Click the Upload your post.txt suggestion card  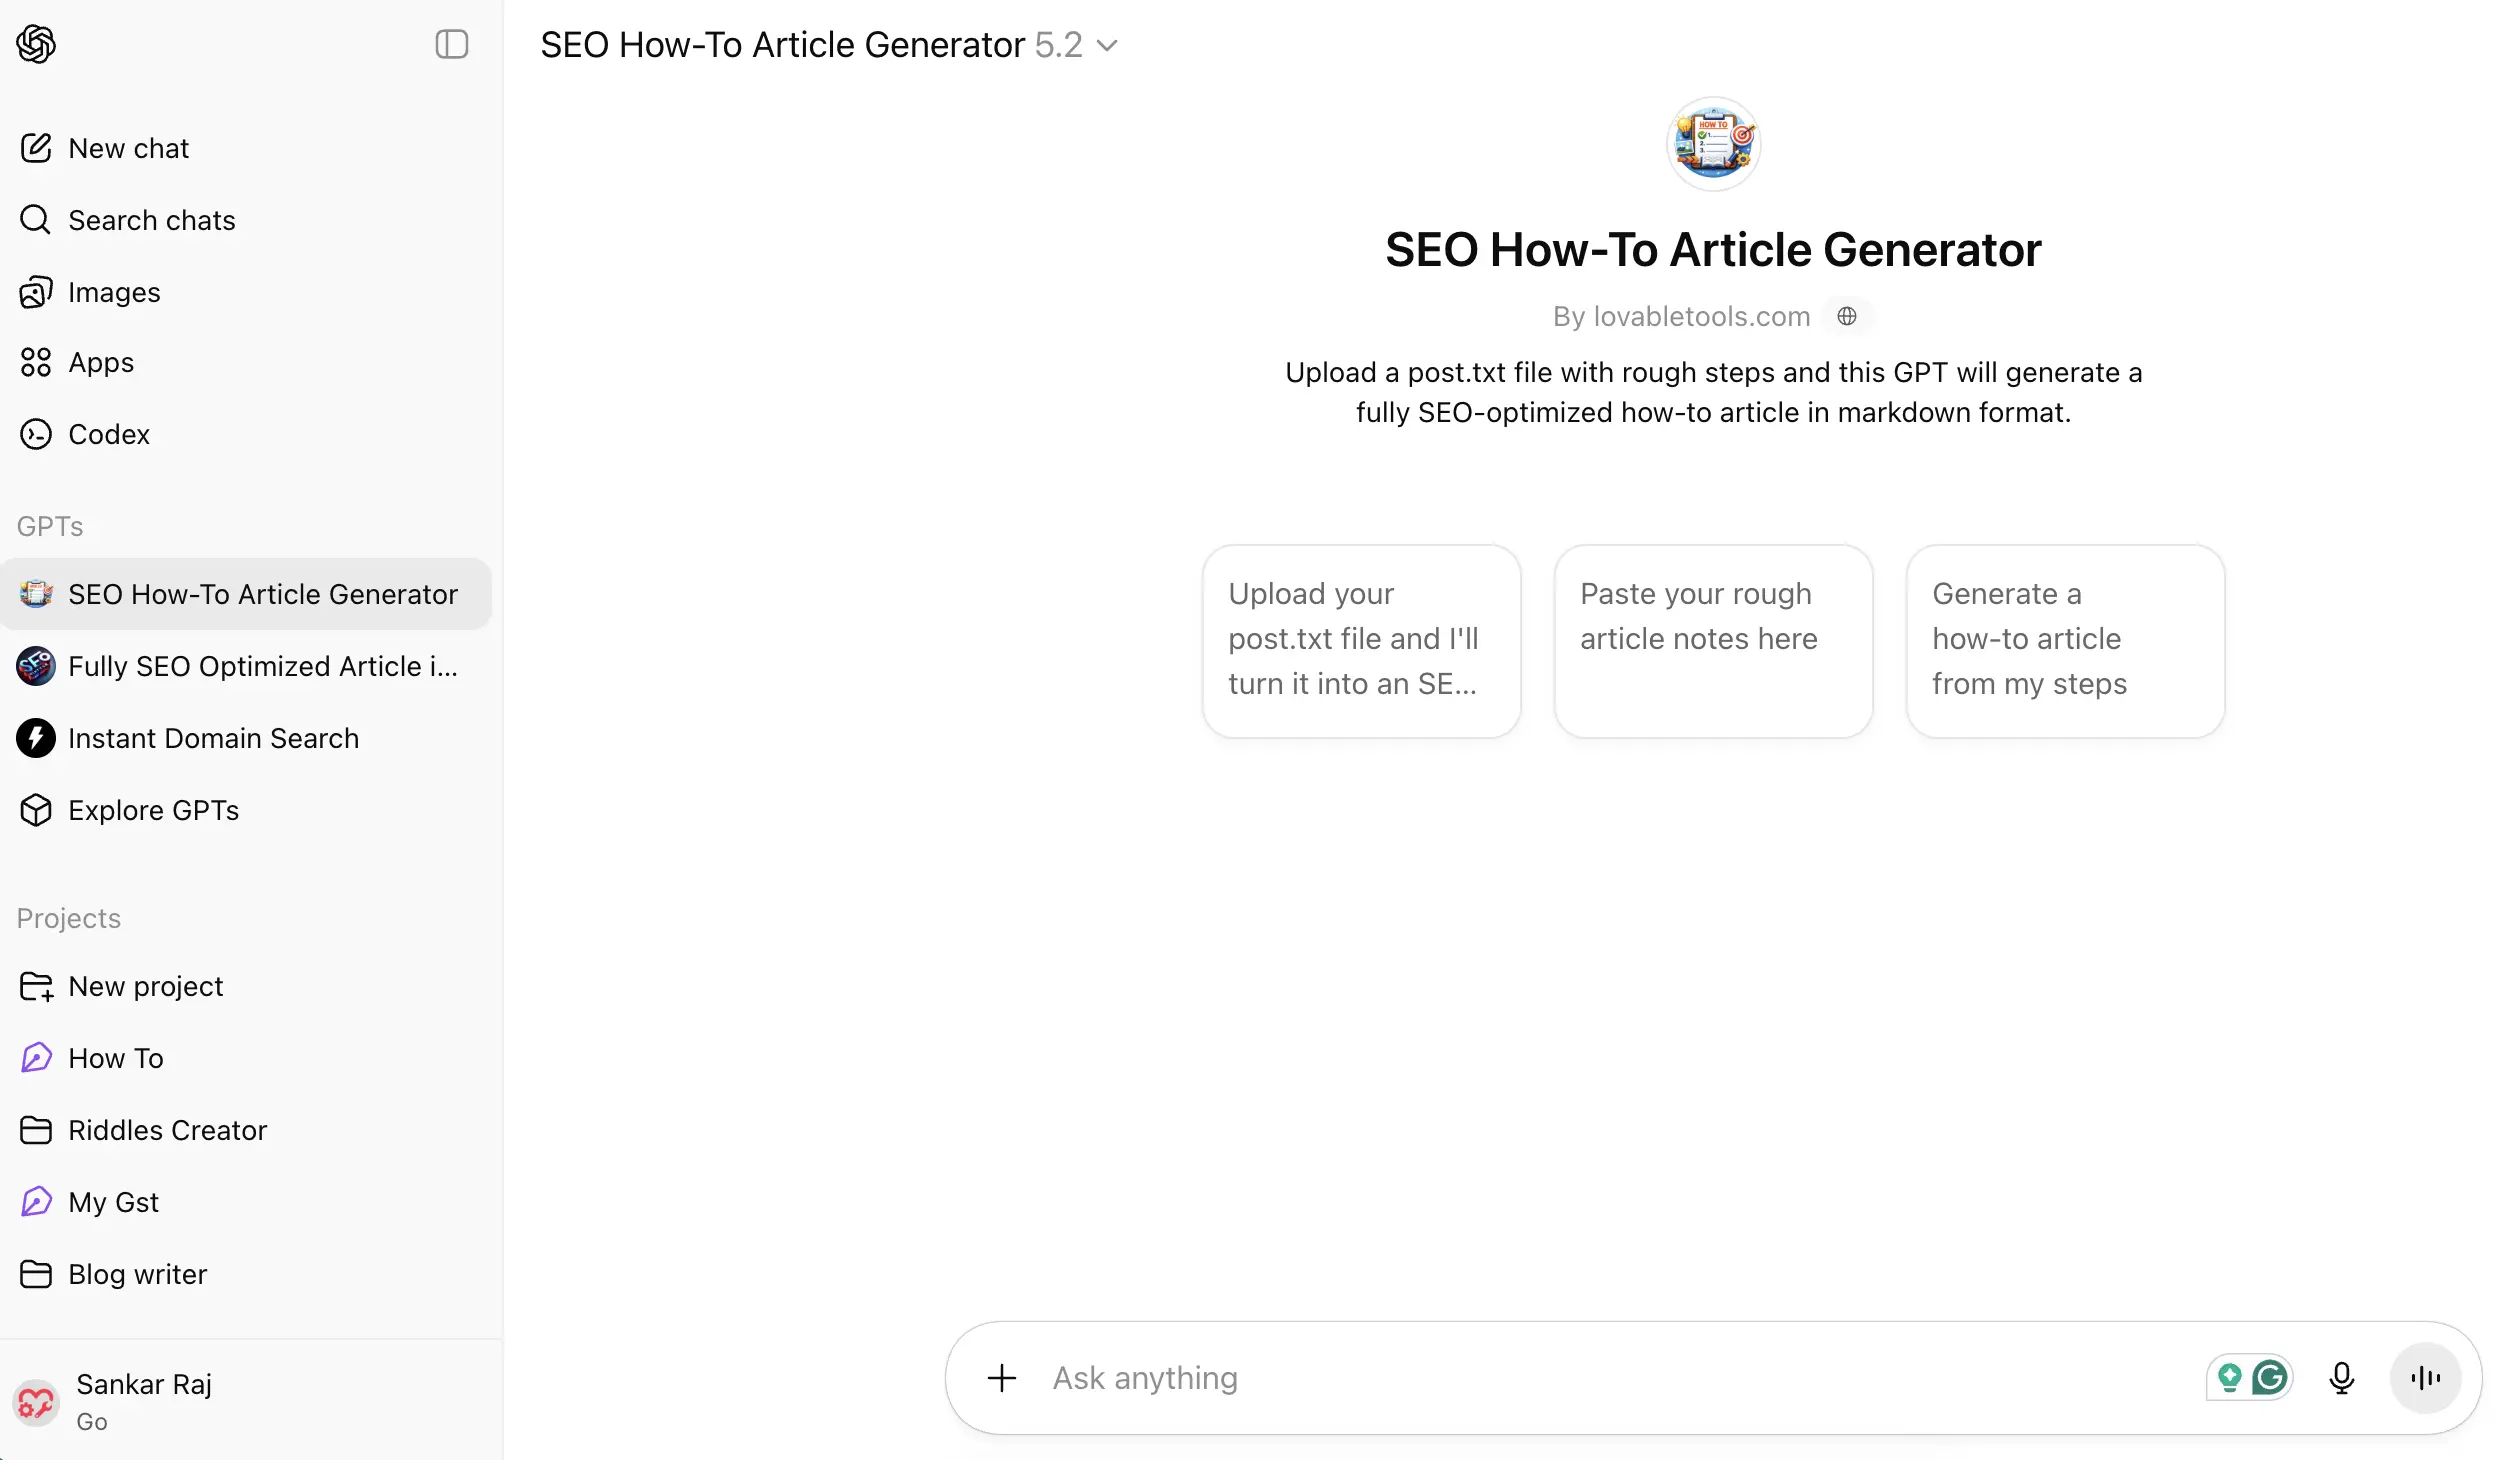pos(1361,640)
